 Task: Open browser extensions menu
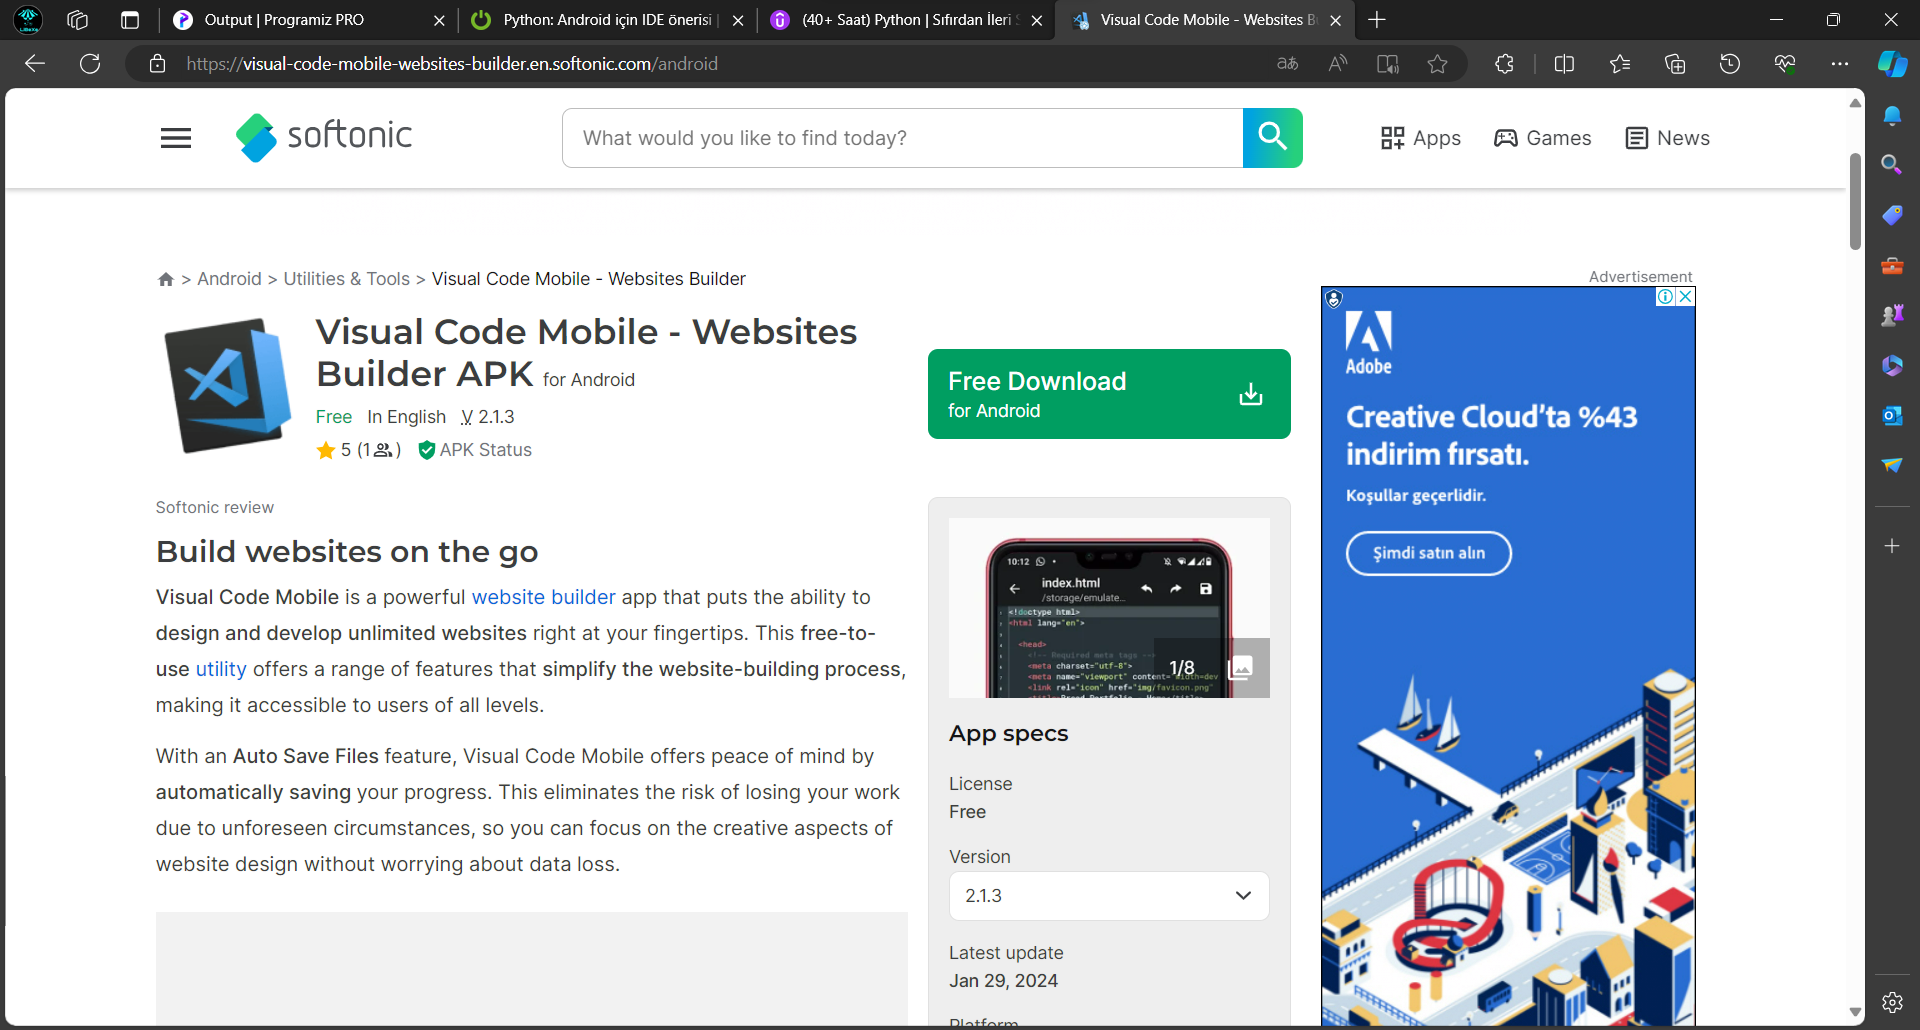1504,64
